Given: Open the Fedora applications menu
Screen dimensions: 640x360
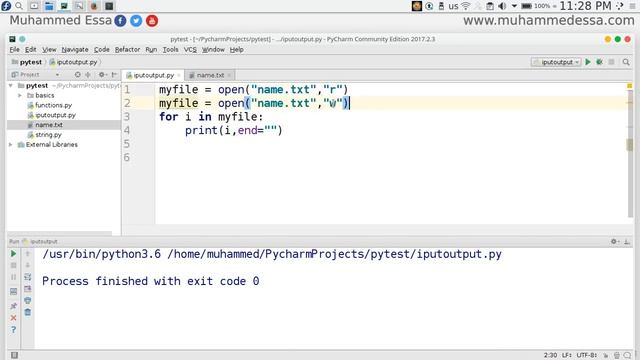Looking at the screenshot, I should click(x=6, y=6).
